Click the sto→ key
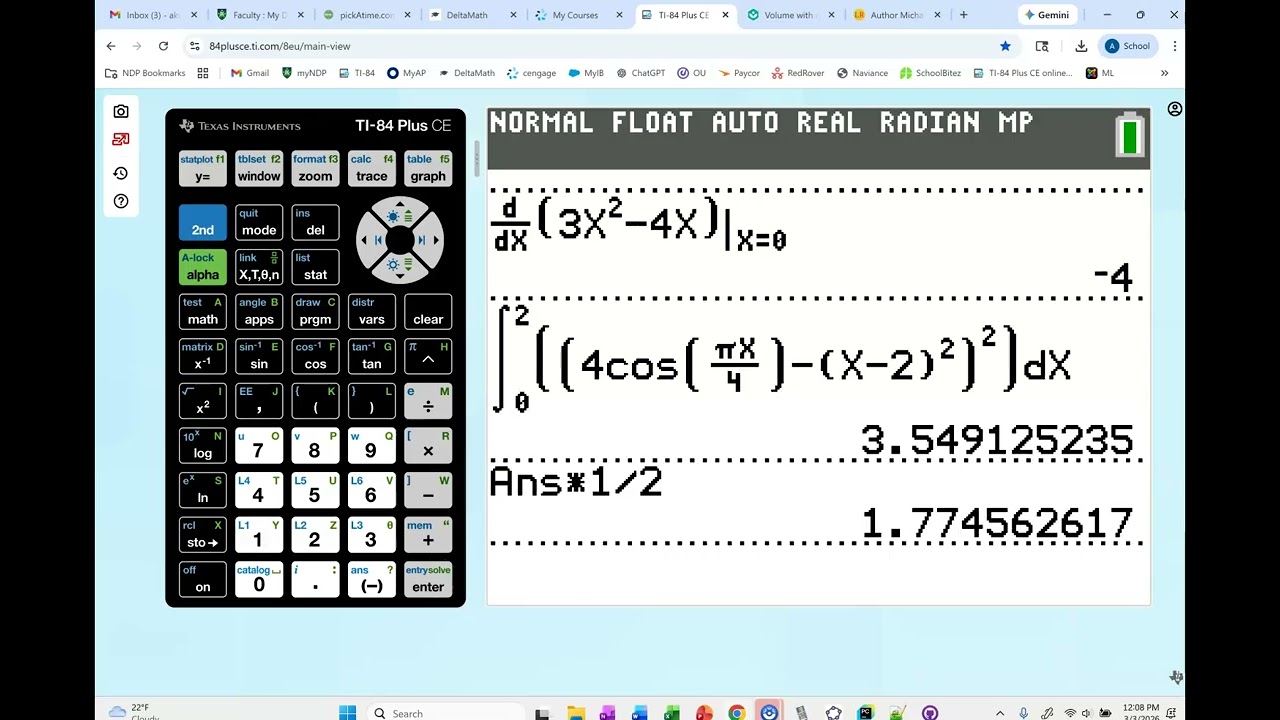This screenshot has width=1280, height=720. pos(203,535)
